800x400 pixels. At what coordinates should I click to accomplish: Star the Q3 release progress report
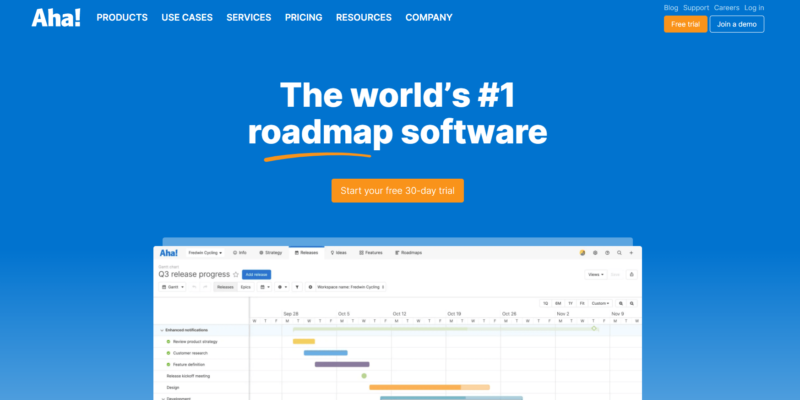[x=236, y=274]
